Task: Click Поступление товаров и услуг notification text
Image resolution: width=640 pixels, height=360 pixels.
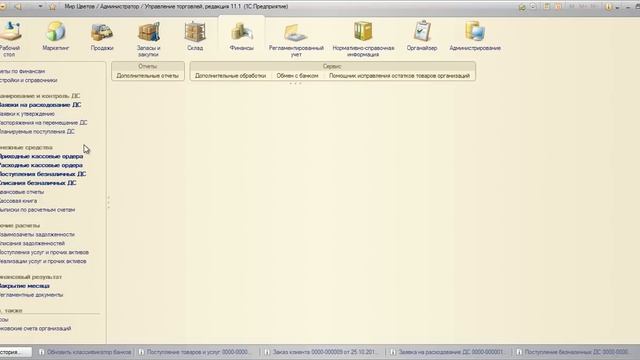Action: [x=198, y=352]
